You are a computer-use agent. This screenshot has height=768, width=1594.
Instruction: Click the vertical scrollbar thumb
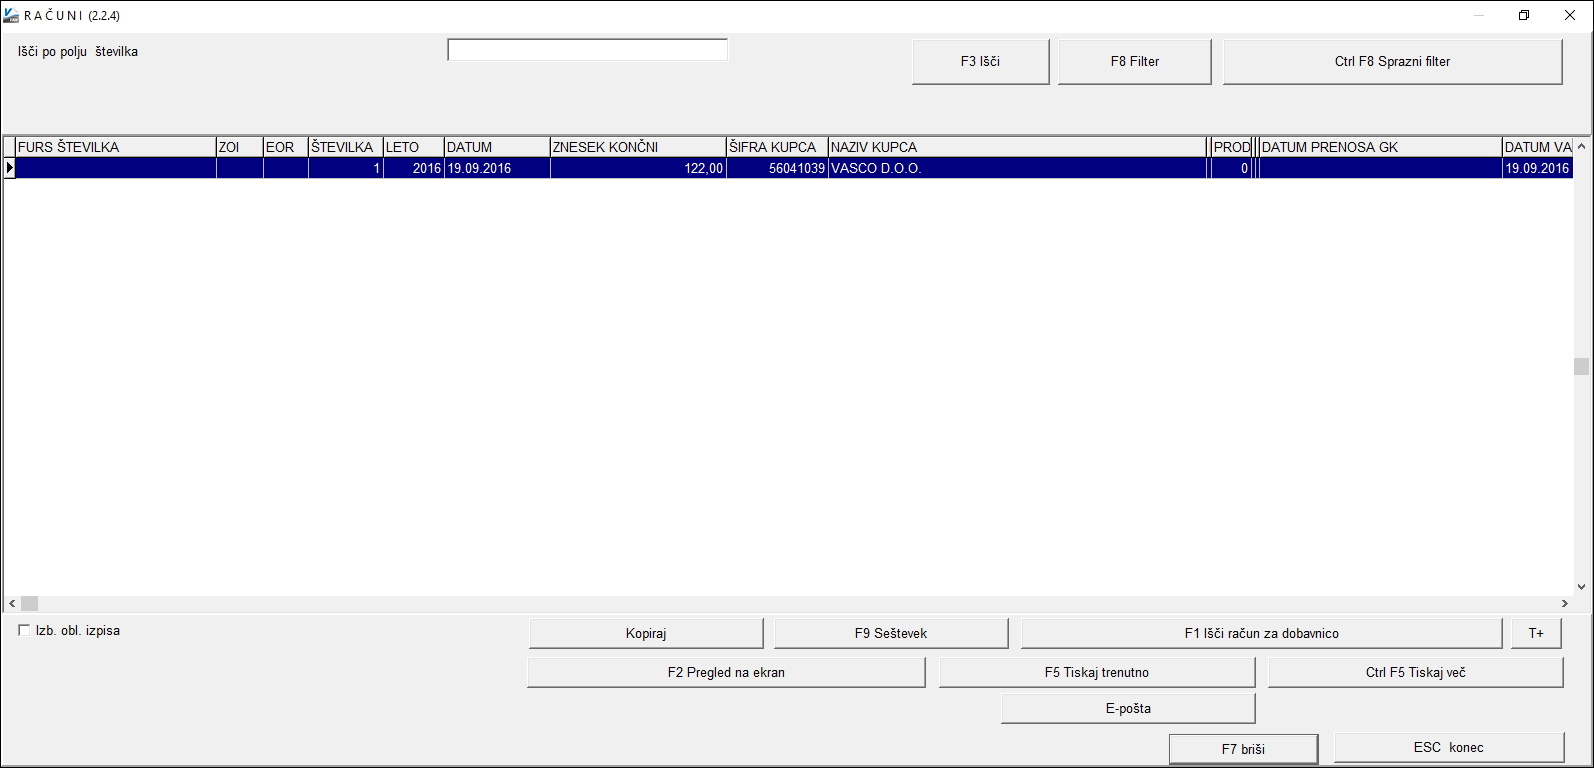click(1581, 367)
